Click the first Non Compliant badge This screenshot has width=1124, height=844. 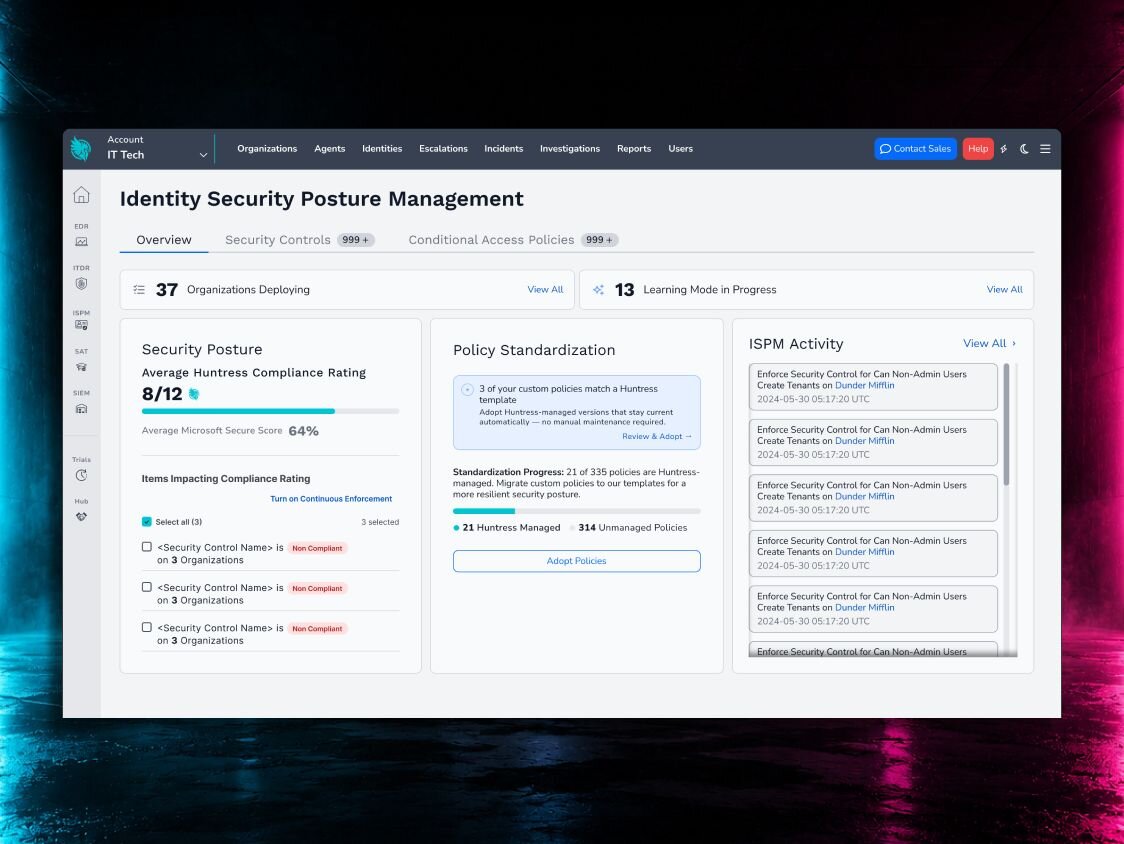click(318, 548)
